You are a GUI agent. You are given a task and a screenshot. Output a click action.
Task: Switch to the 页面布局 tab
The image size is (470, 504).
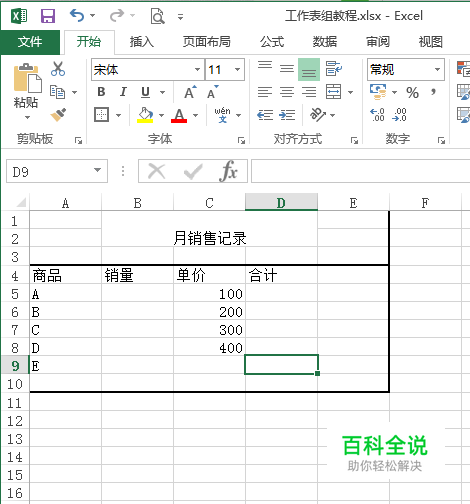(x=207, y=42)
